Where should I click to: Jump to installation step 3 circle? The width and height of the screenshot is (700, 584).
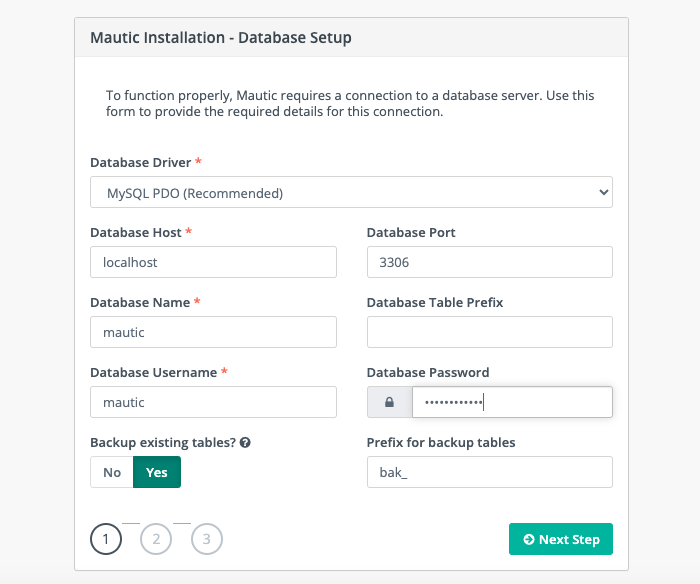(x=206, y=539)
